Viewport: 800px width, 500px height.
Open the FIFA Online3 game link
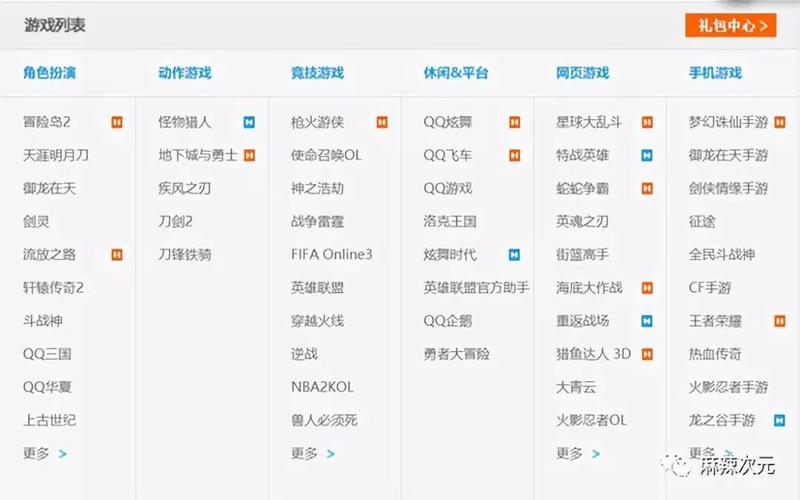pyautogui.click(x=332, y=255)
